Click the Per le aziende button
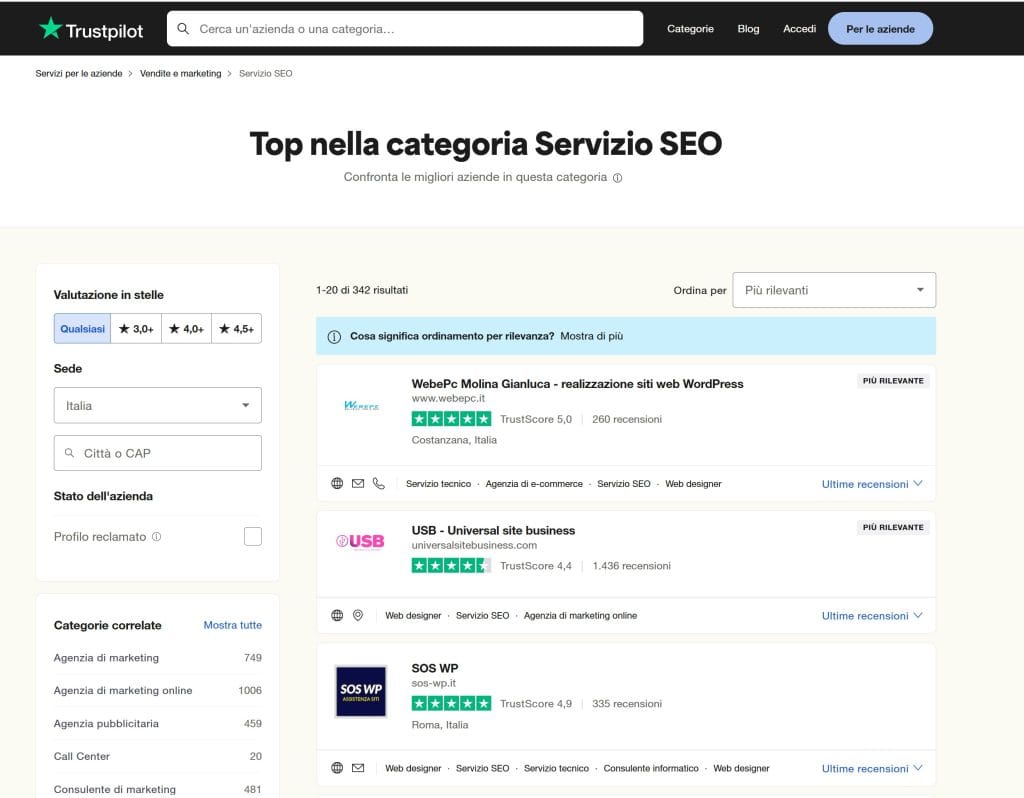This screenshot has width=1024, height=798. tap(880, 29)
